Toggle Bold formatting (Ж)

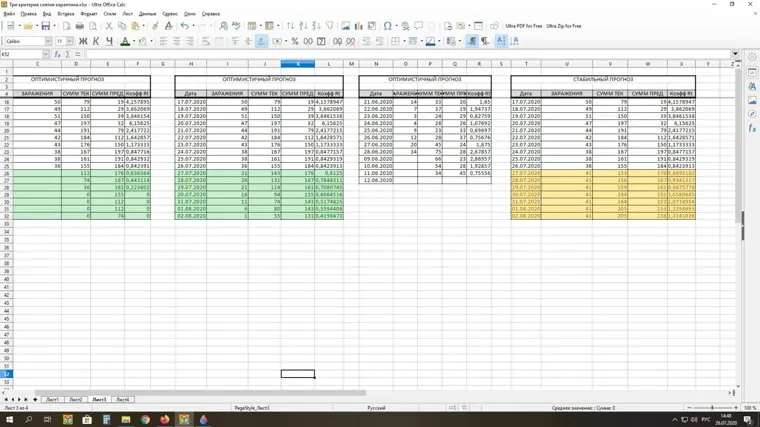82,41
